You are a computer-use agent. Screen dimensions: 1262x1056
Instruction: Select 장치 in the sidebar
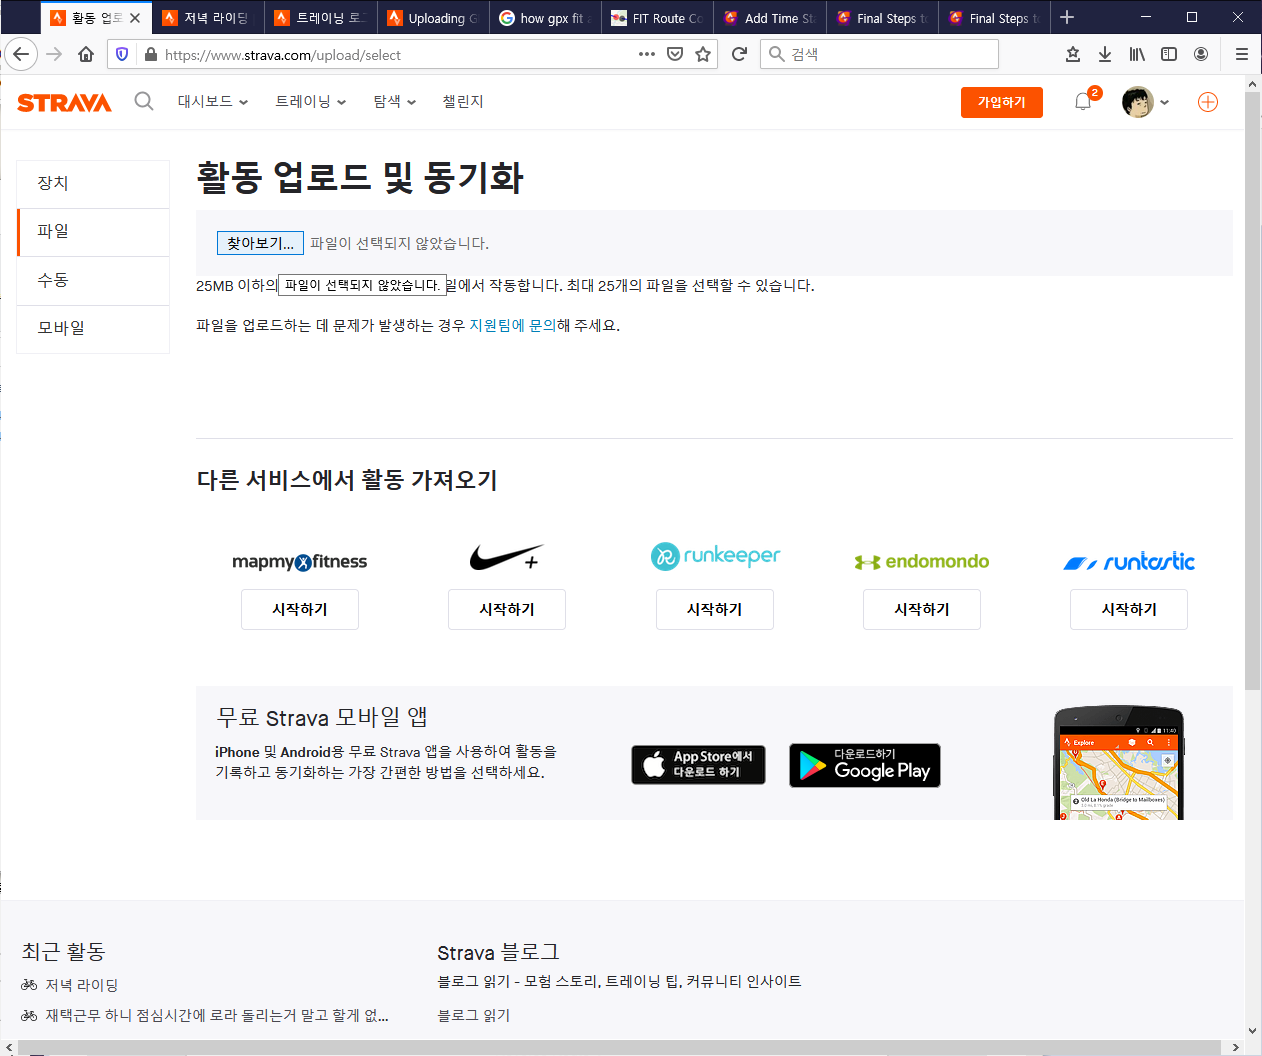coord(93,184)
